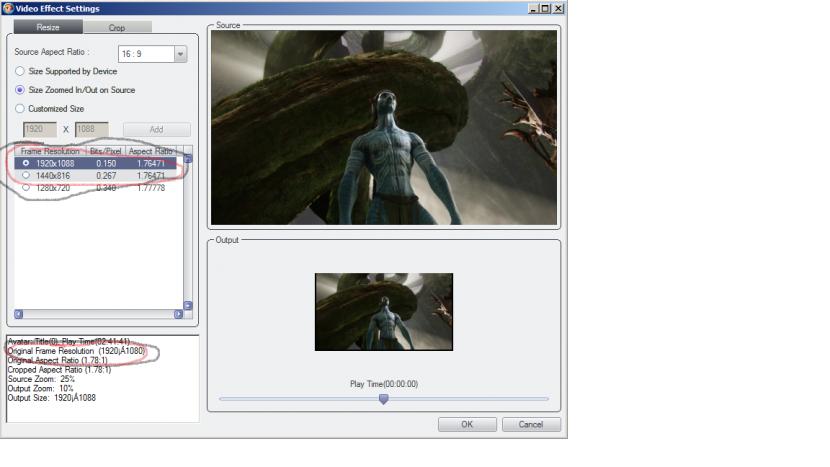830x467 pixels.
Task: Minimize the Video Effect Settings window
Action: 534,8
